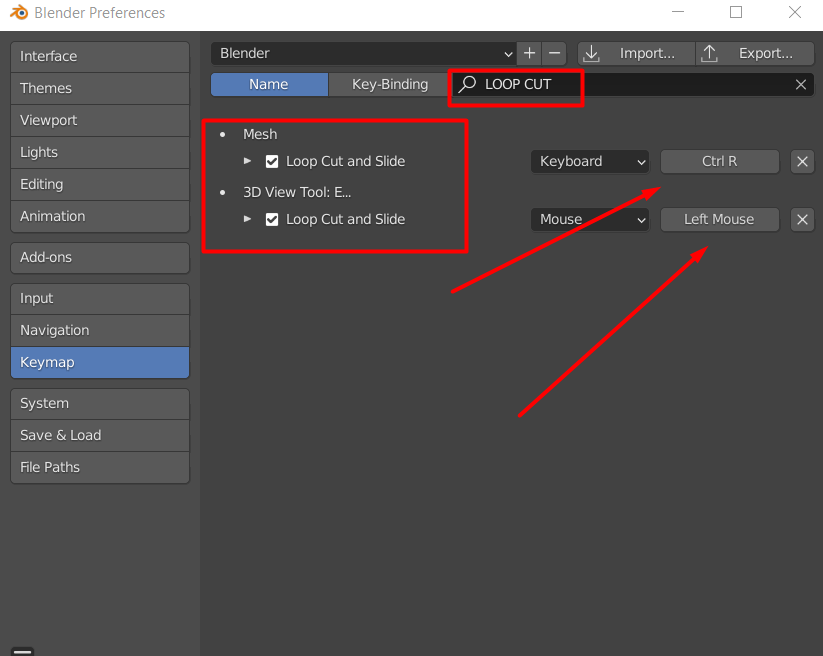823x656 pixels.
Task: Open the System preferences section
Action: pos(100,404)
